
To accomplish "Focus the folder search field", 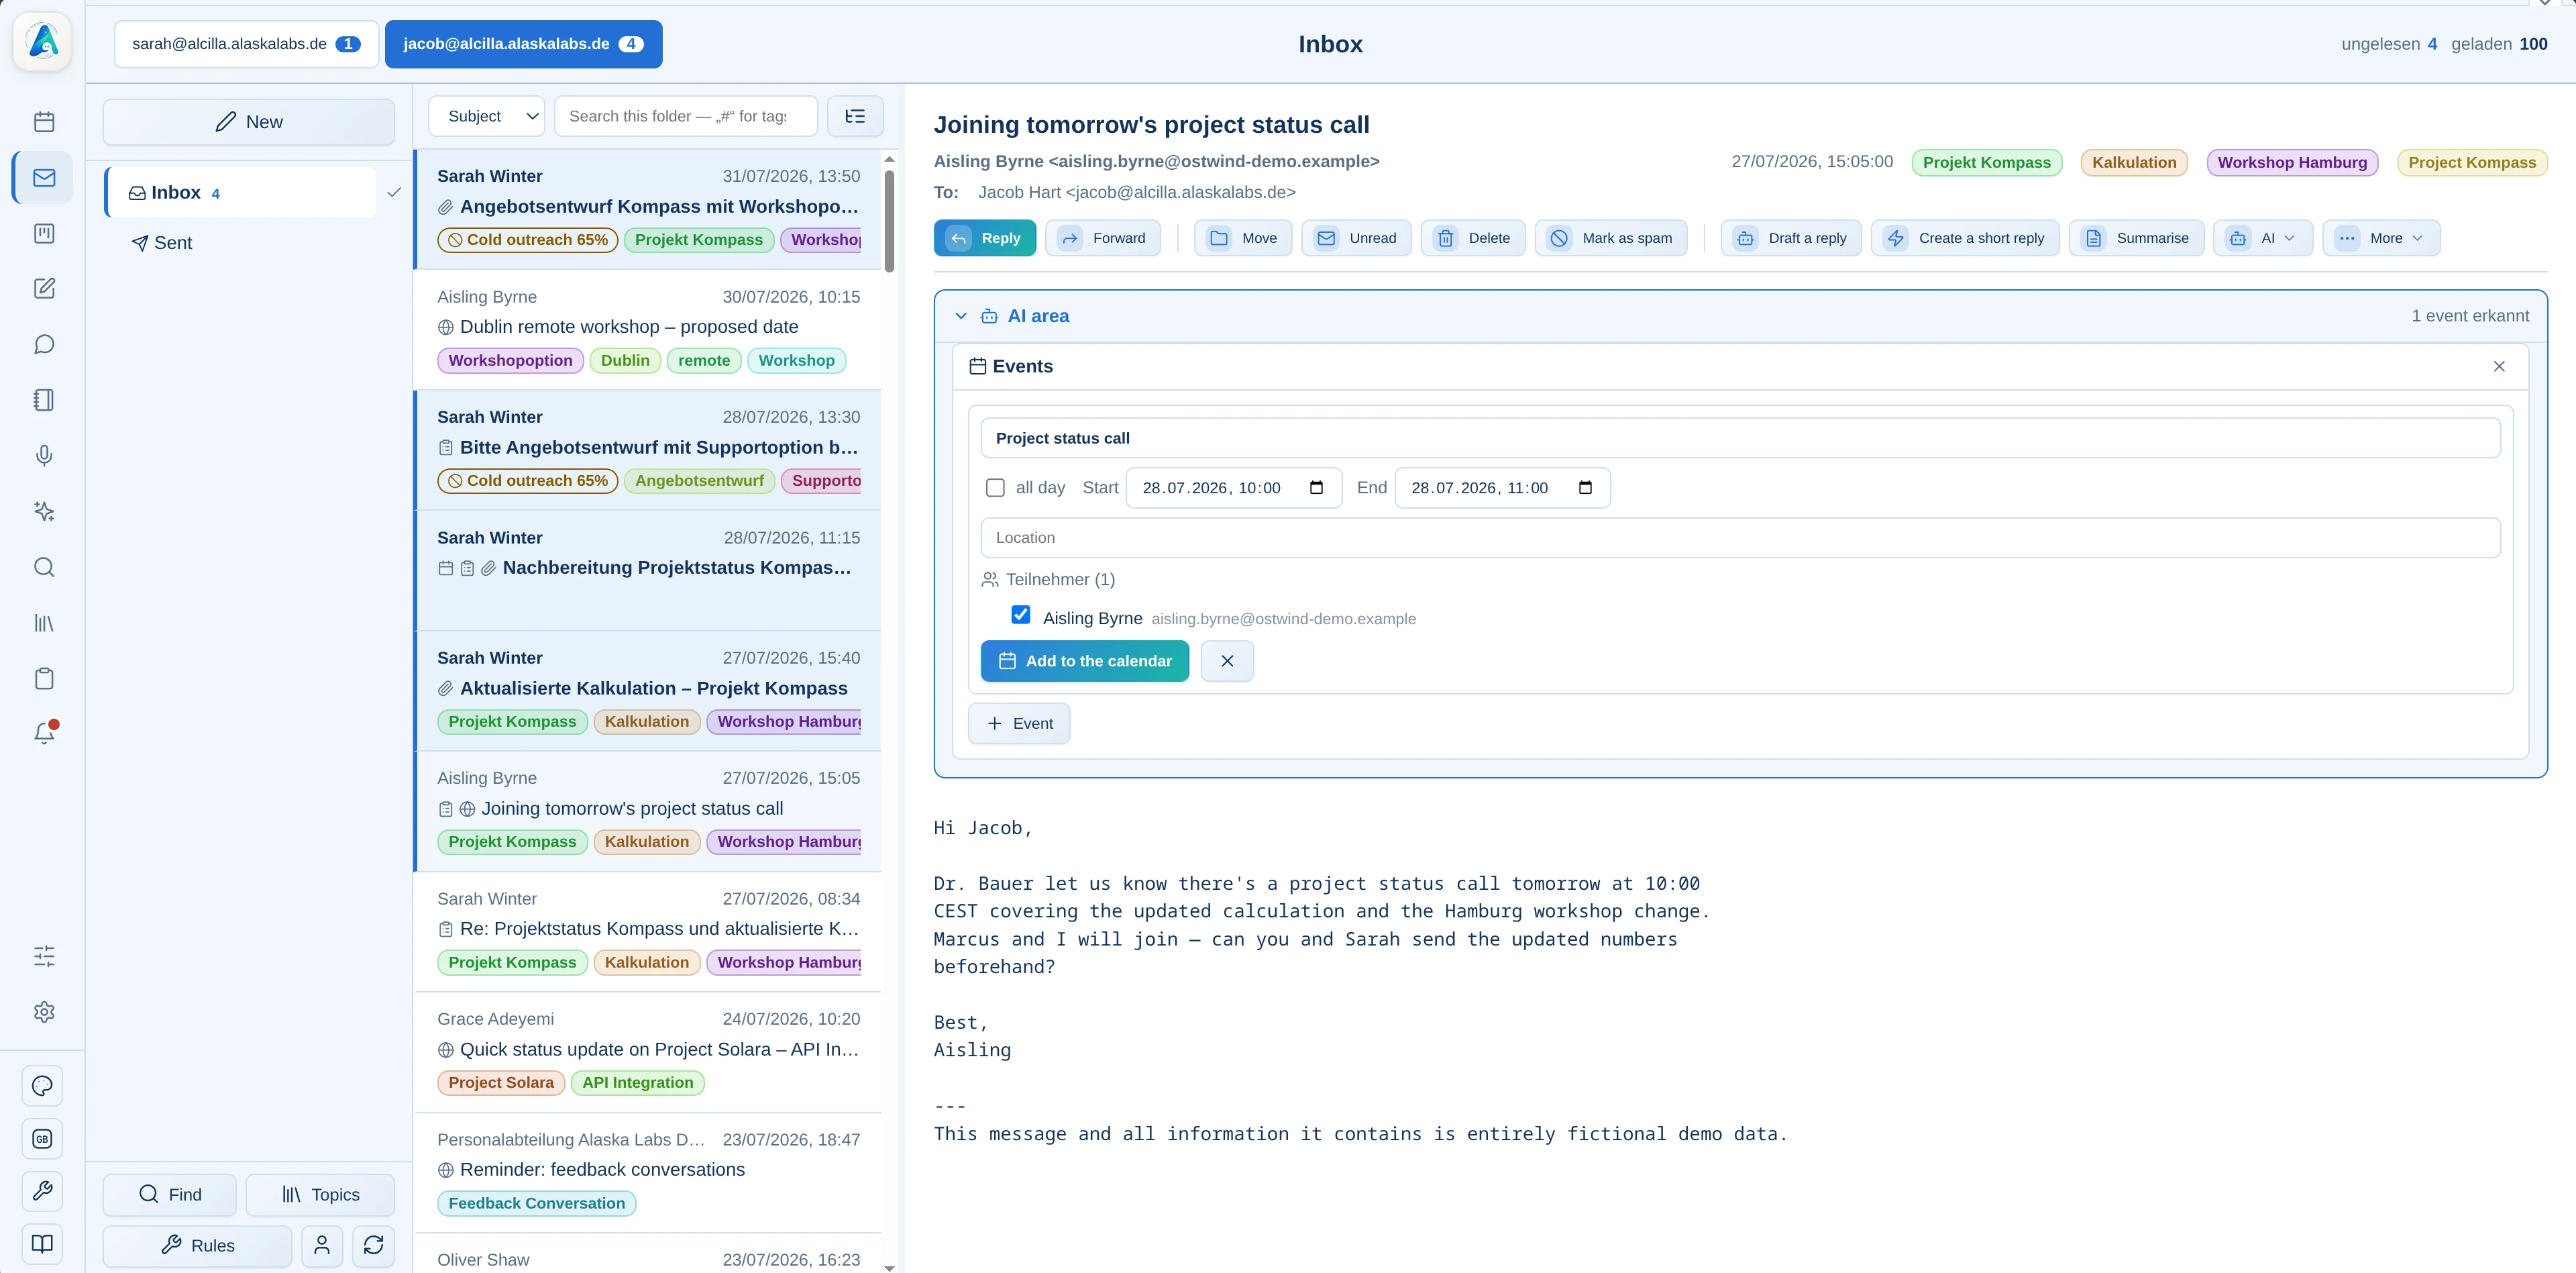I will [686, 116].
